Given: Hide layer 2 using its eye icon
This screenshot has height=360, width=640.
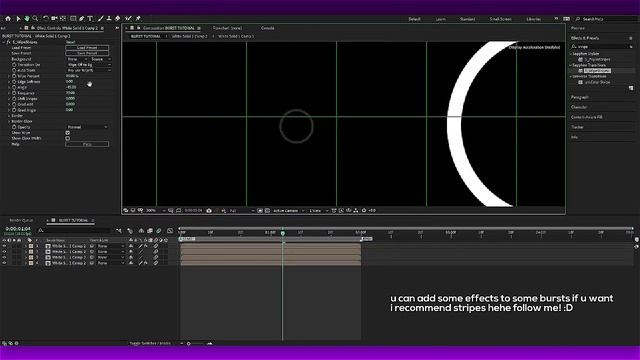Looking at the screenshot, I should pos(4,252).
